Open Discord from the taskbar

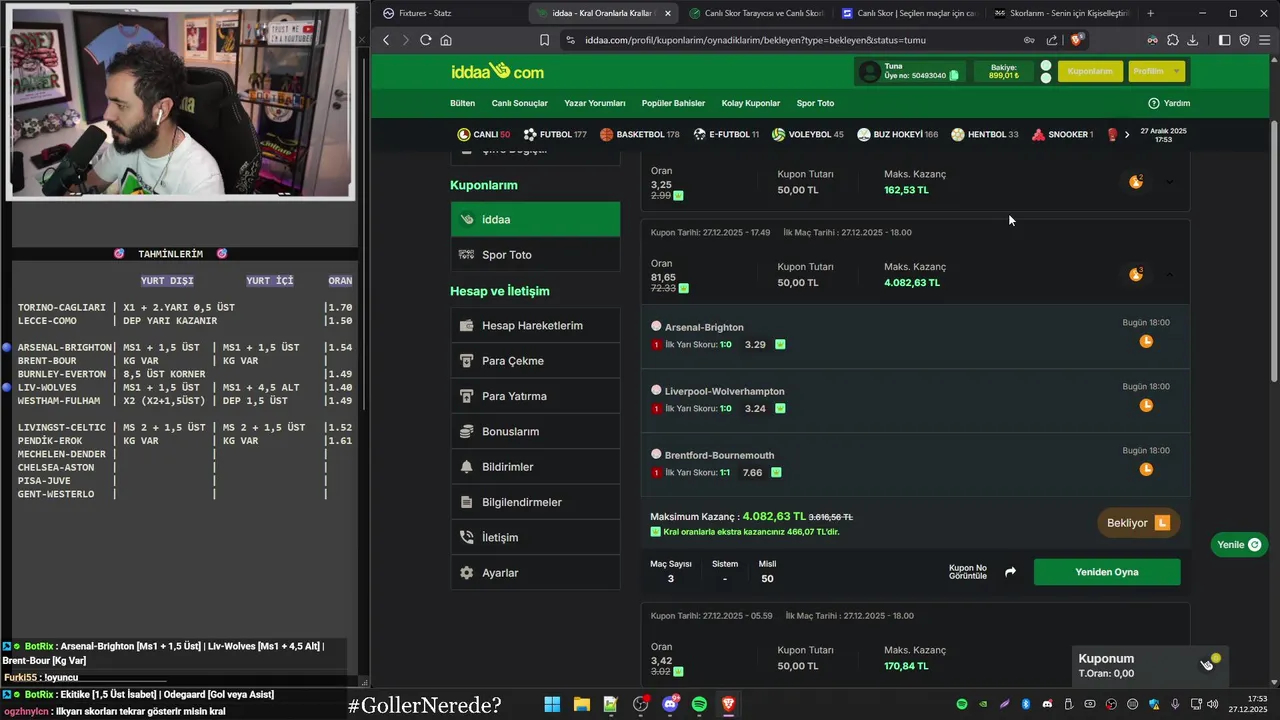tap(670, 704)
